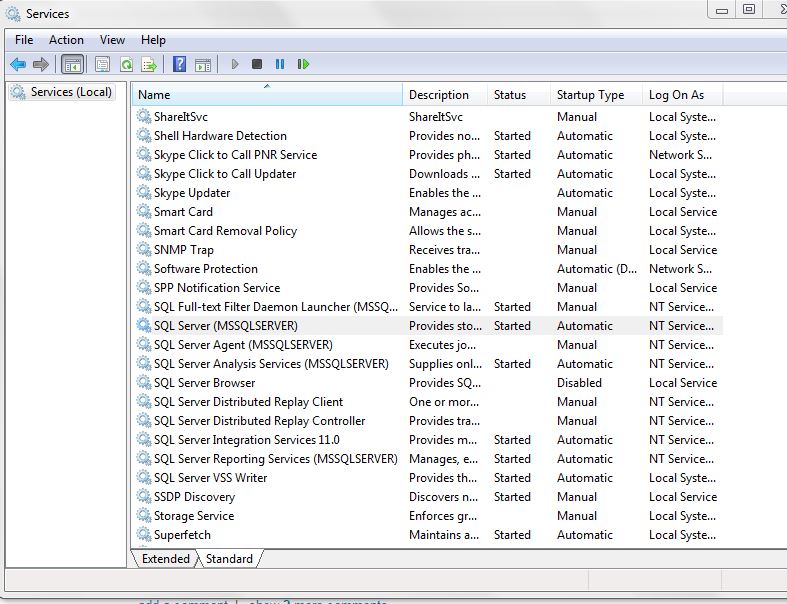
Task: Open the View menu
Action: coord(112,40)
